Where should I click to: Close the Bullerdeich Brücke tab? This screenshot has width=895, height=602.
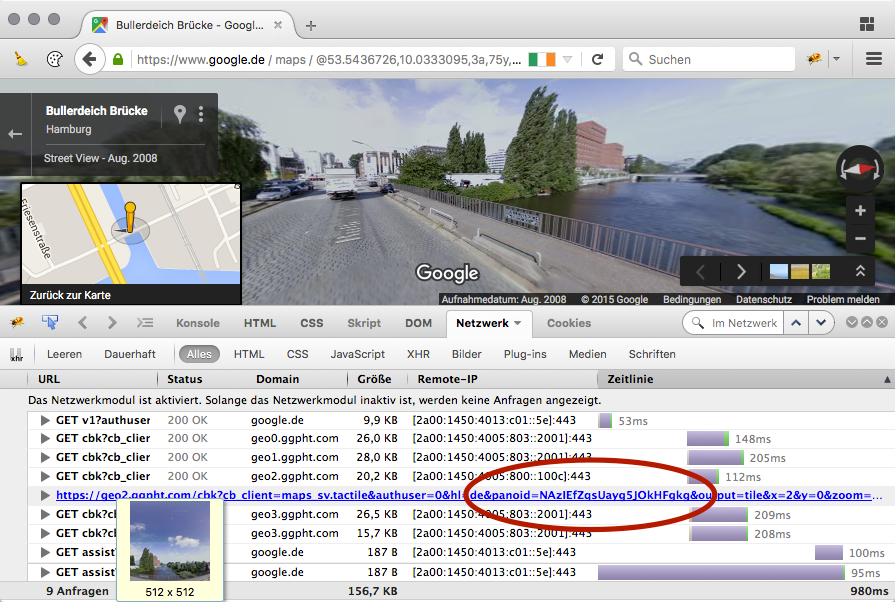[x=278, y=25]
